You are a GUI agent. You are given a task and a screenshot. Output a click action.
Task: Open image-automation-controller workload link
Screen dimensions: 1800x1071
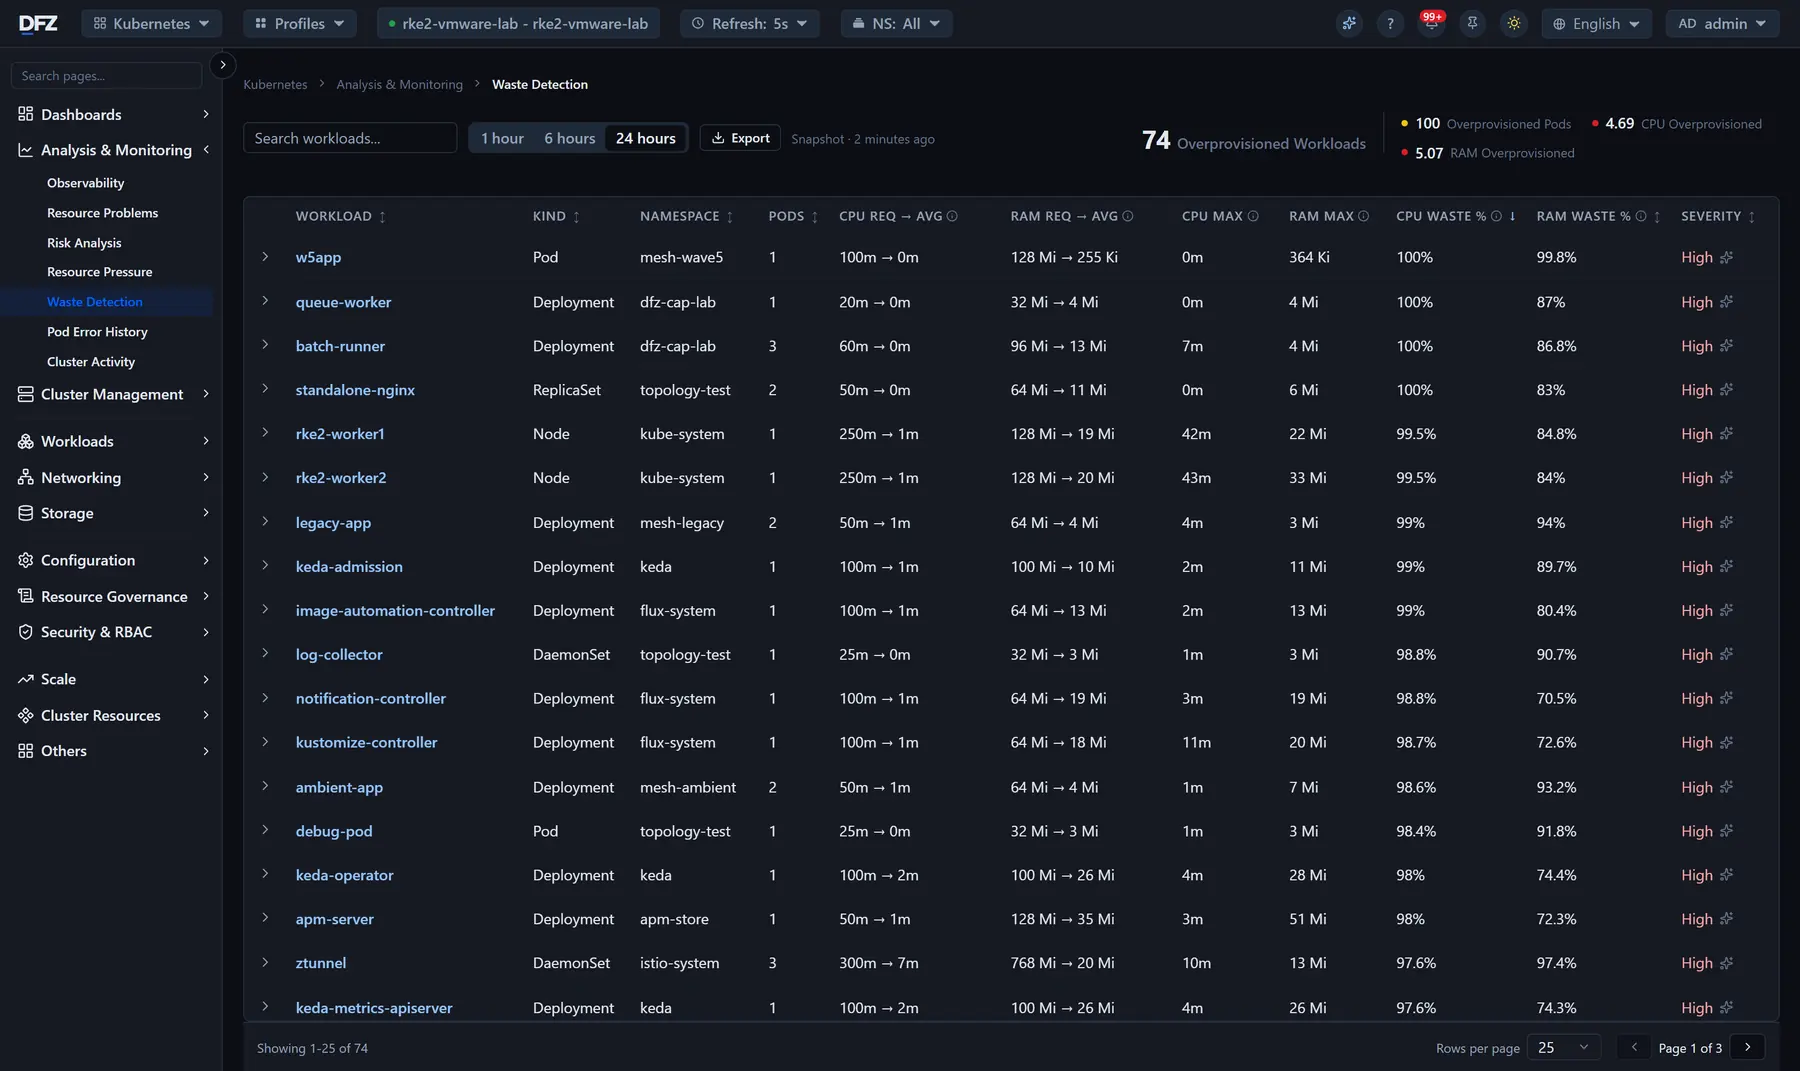395,610
